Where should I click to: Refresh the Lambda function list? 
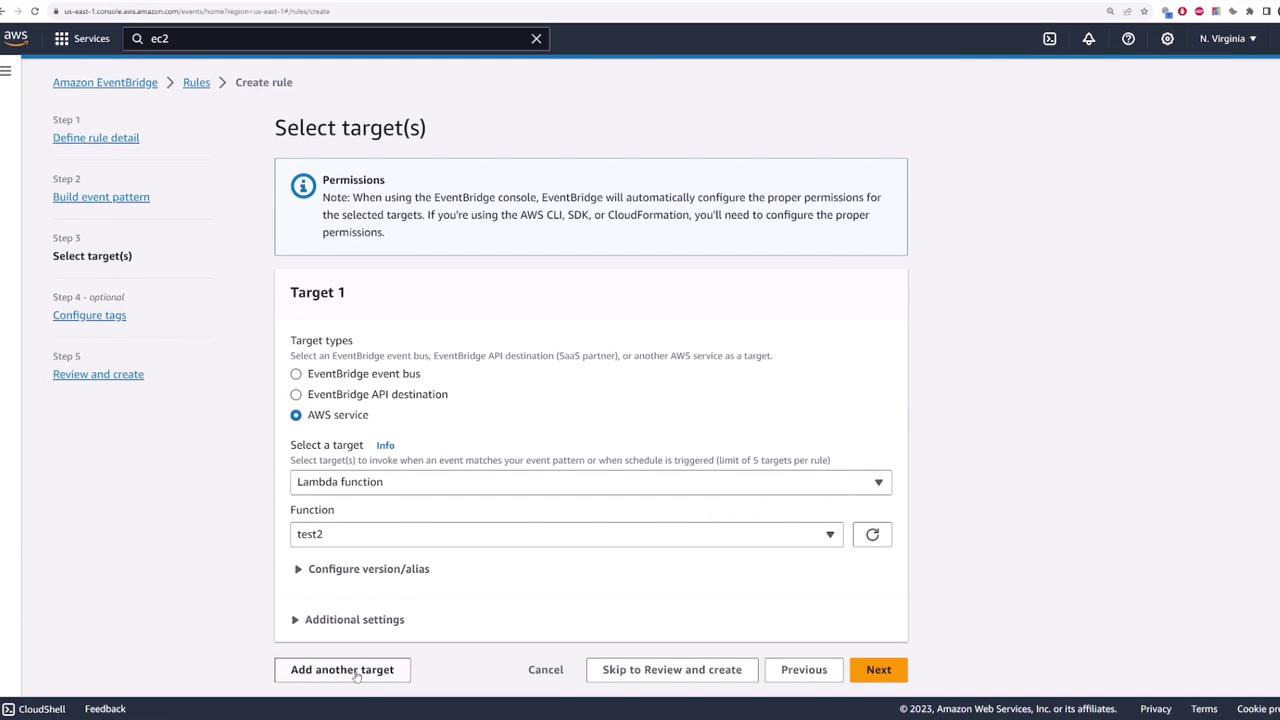[872, 534]
